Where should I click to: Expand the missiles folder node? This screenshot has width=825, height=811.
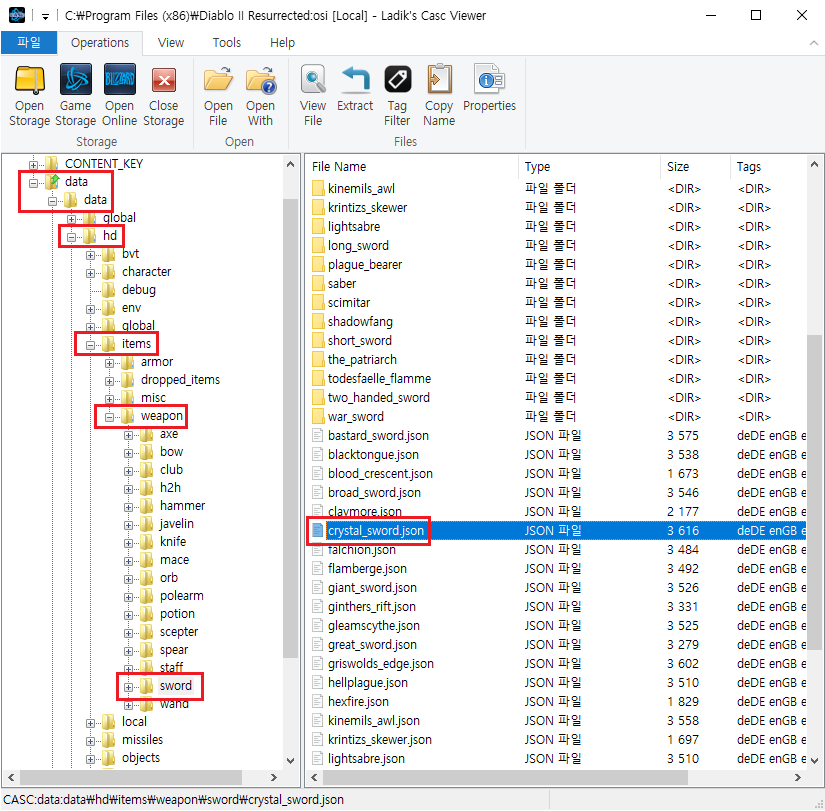coord(90,741)
